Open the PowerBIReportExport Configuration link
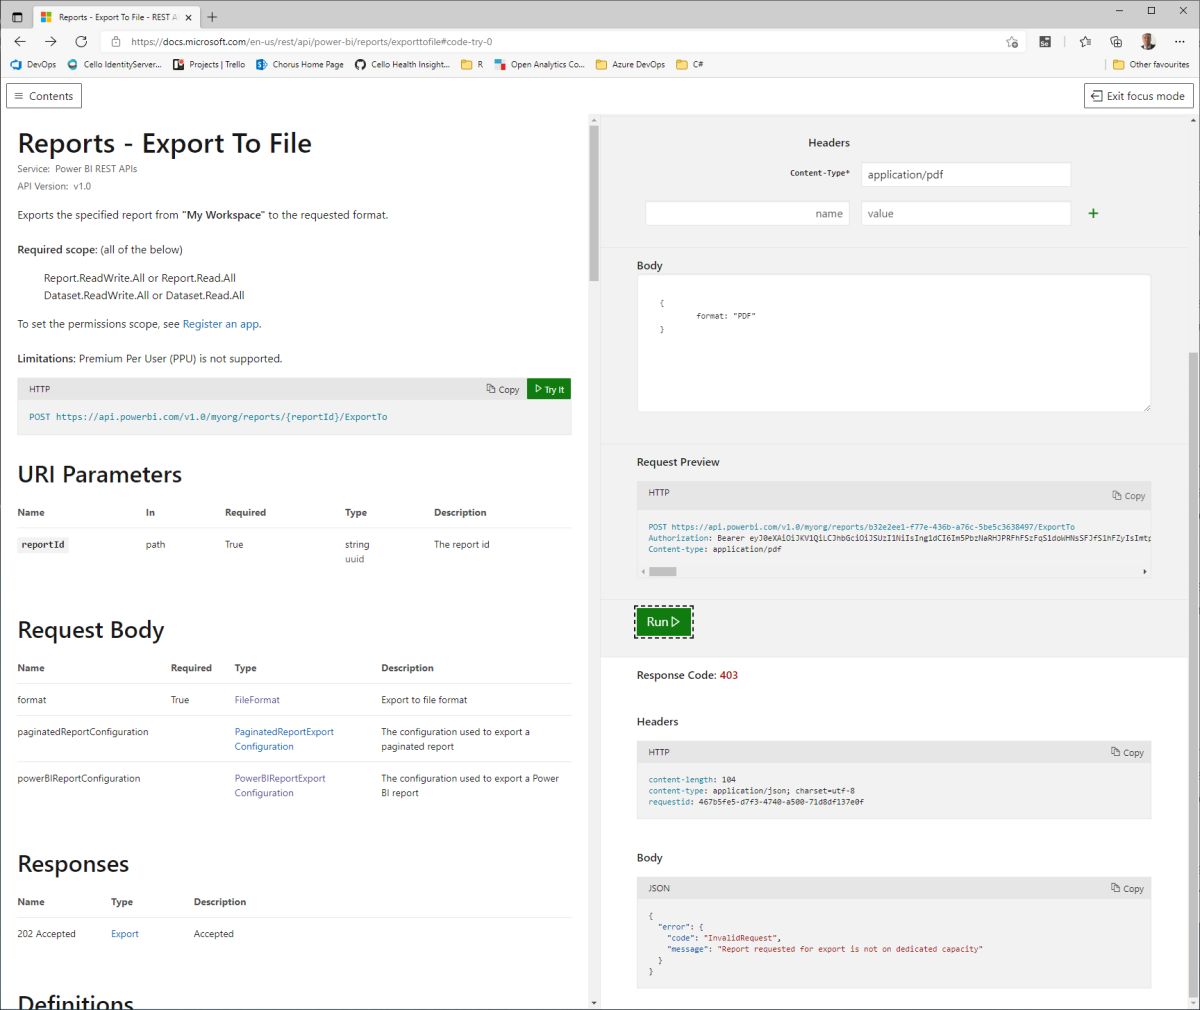The image size is (1200, 1010). [280, 785]
